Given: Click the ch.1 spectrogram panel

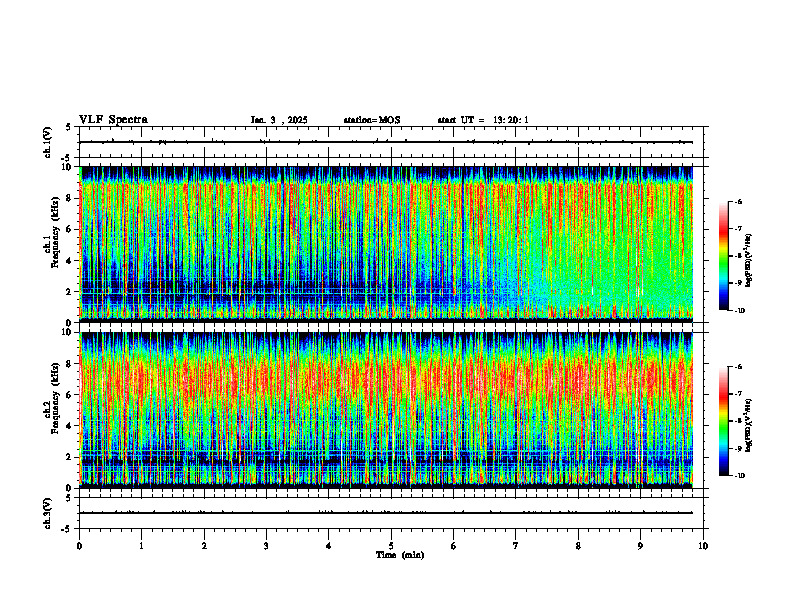Looking at the screenshot, I should (x=386, y=244).
